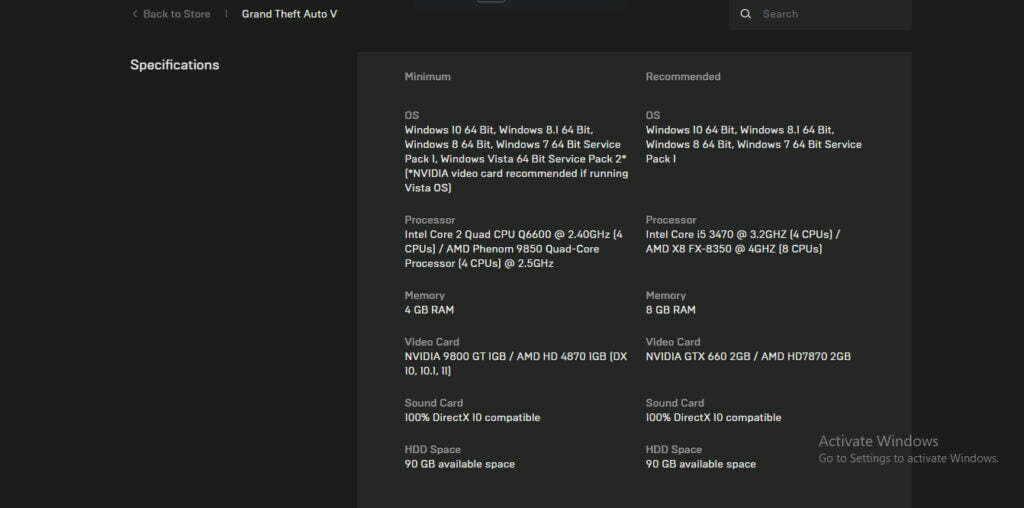This screenshot has height=508, width=1024.
Task: Click the minimum HDD Space 90 GB entry
Action: pyautogui.click(x=459, y=464)
